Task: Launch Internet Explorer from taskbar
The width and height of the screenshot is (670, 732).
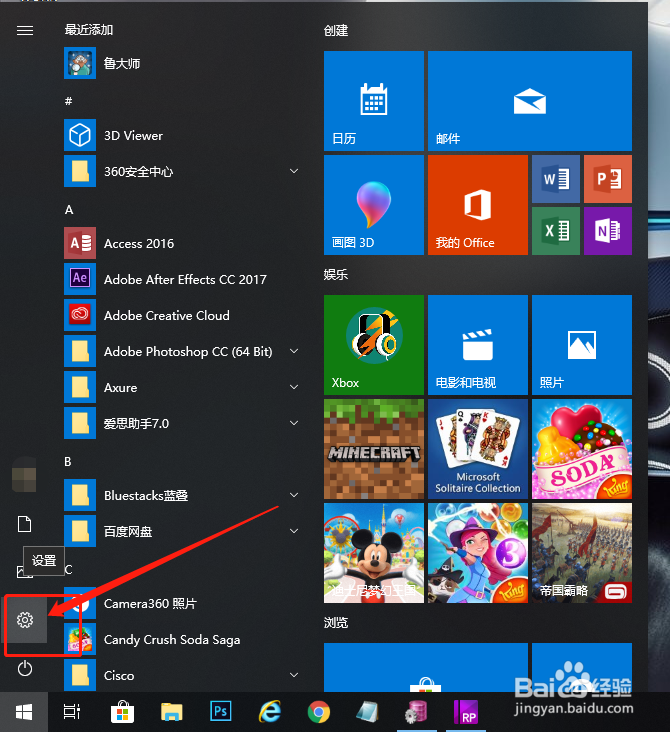Action: point(270,712)
